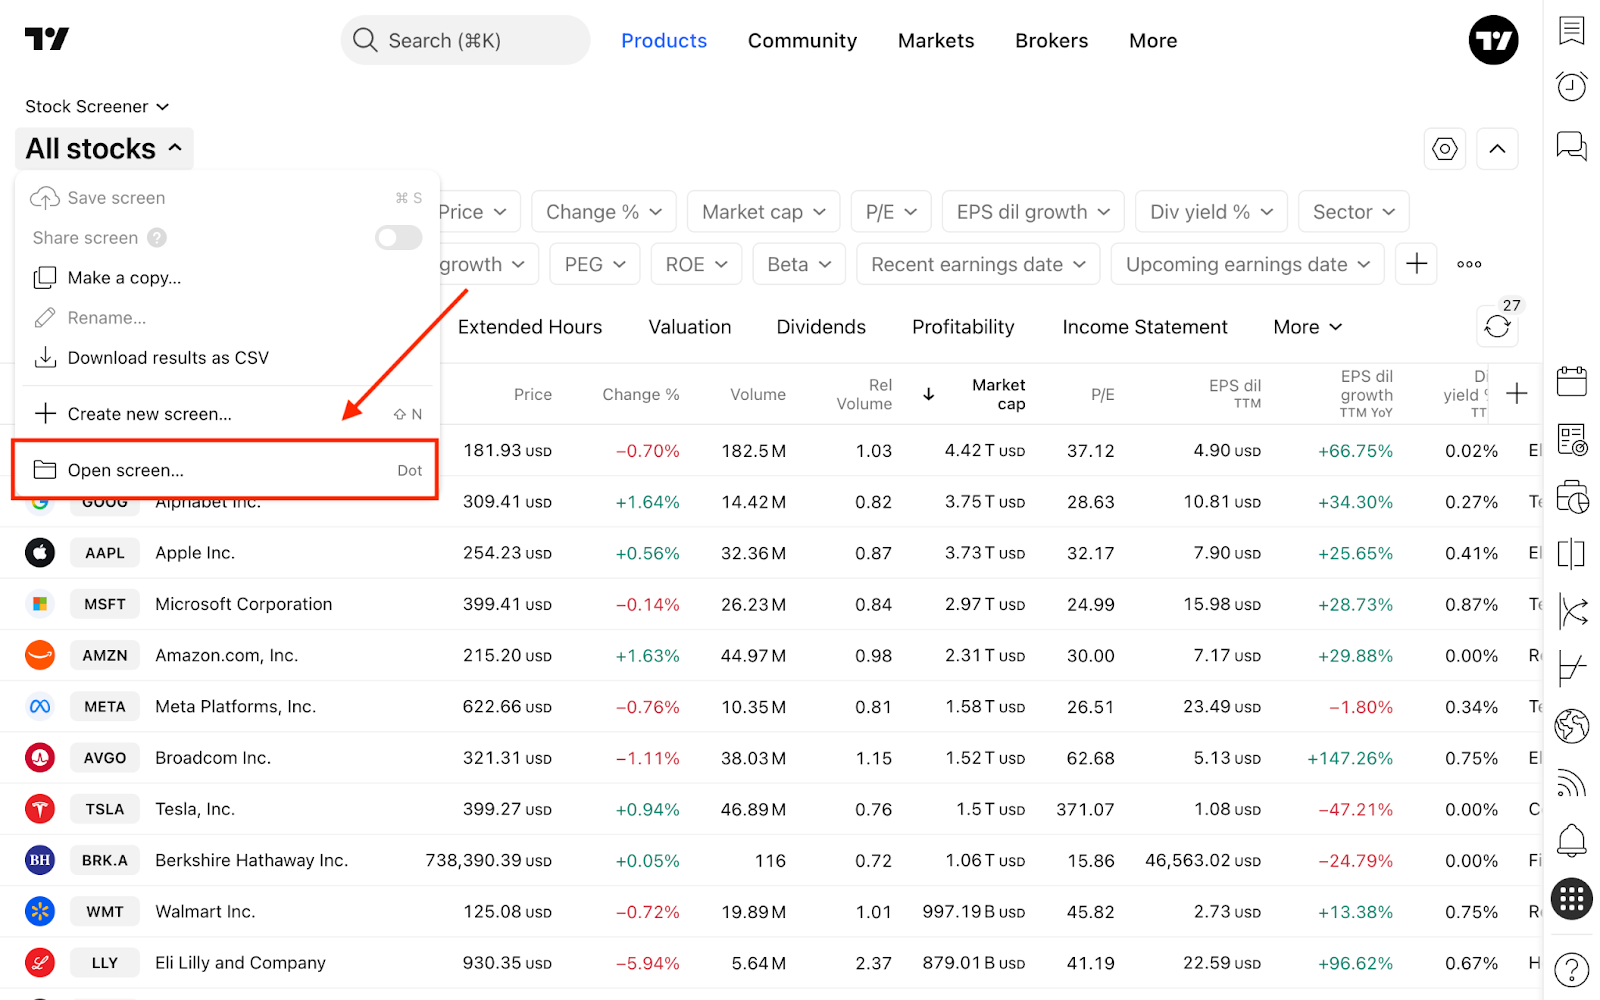Click the AAPL ticker chip
The width and height of the screenshot is (1600, 1000).
(x=105, y=553)
